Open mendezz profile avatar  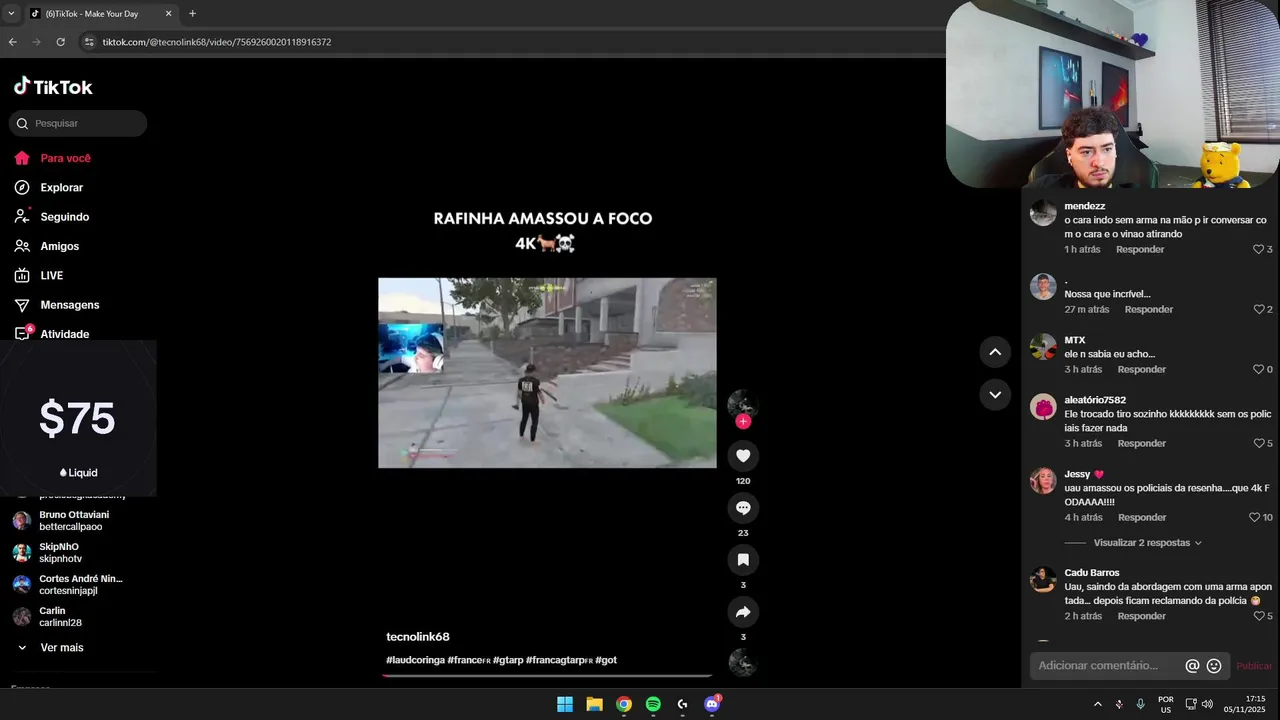point(1043,213)
